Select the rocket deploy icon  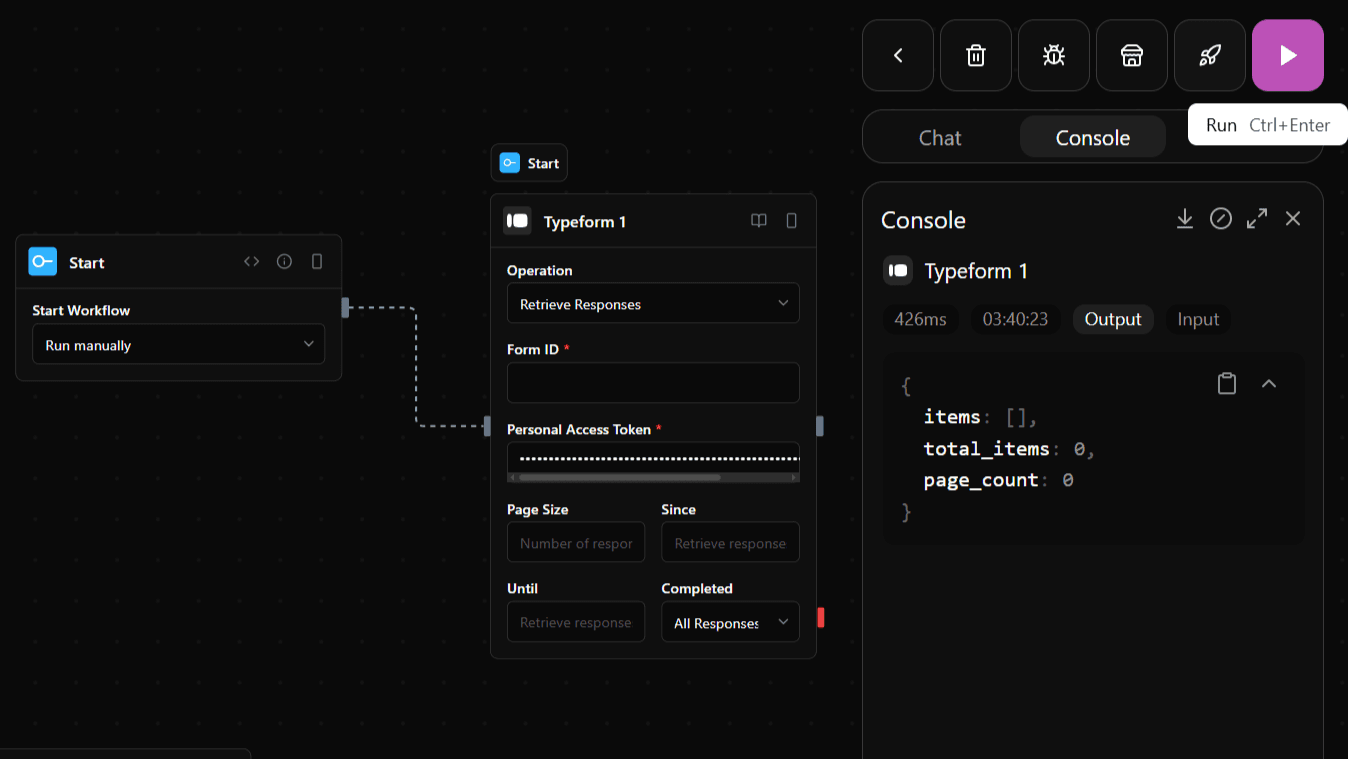pos(1209,55)
